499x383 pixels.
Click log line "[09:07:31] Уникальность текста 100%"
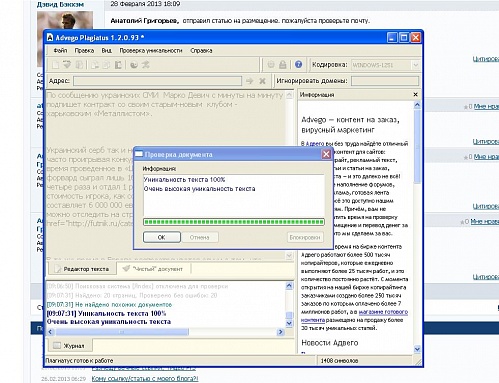106,313
